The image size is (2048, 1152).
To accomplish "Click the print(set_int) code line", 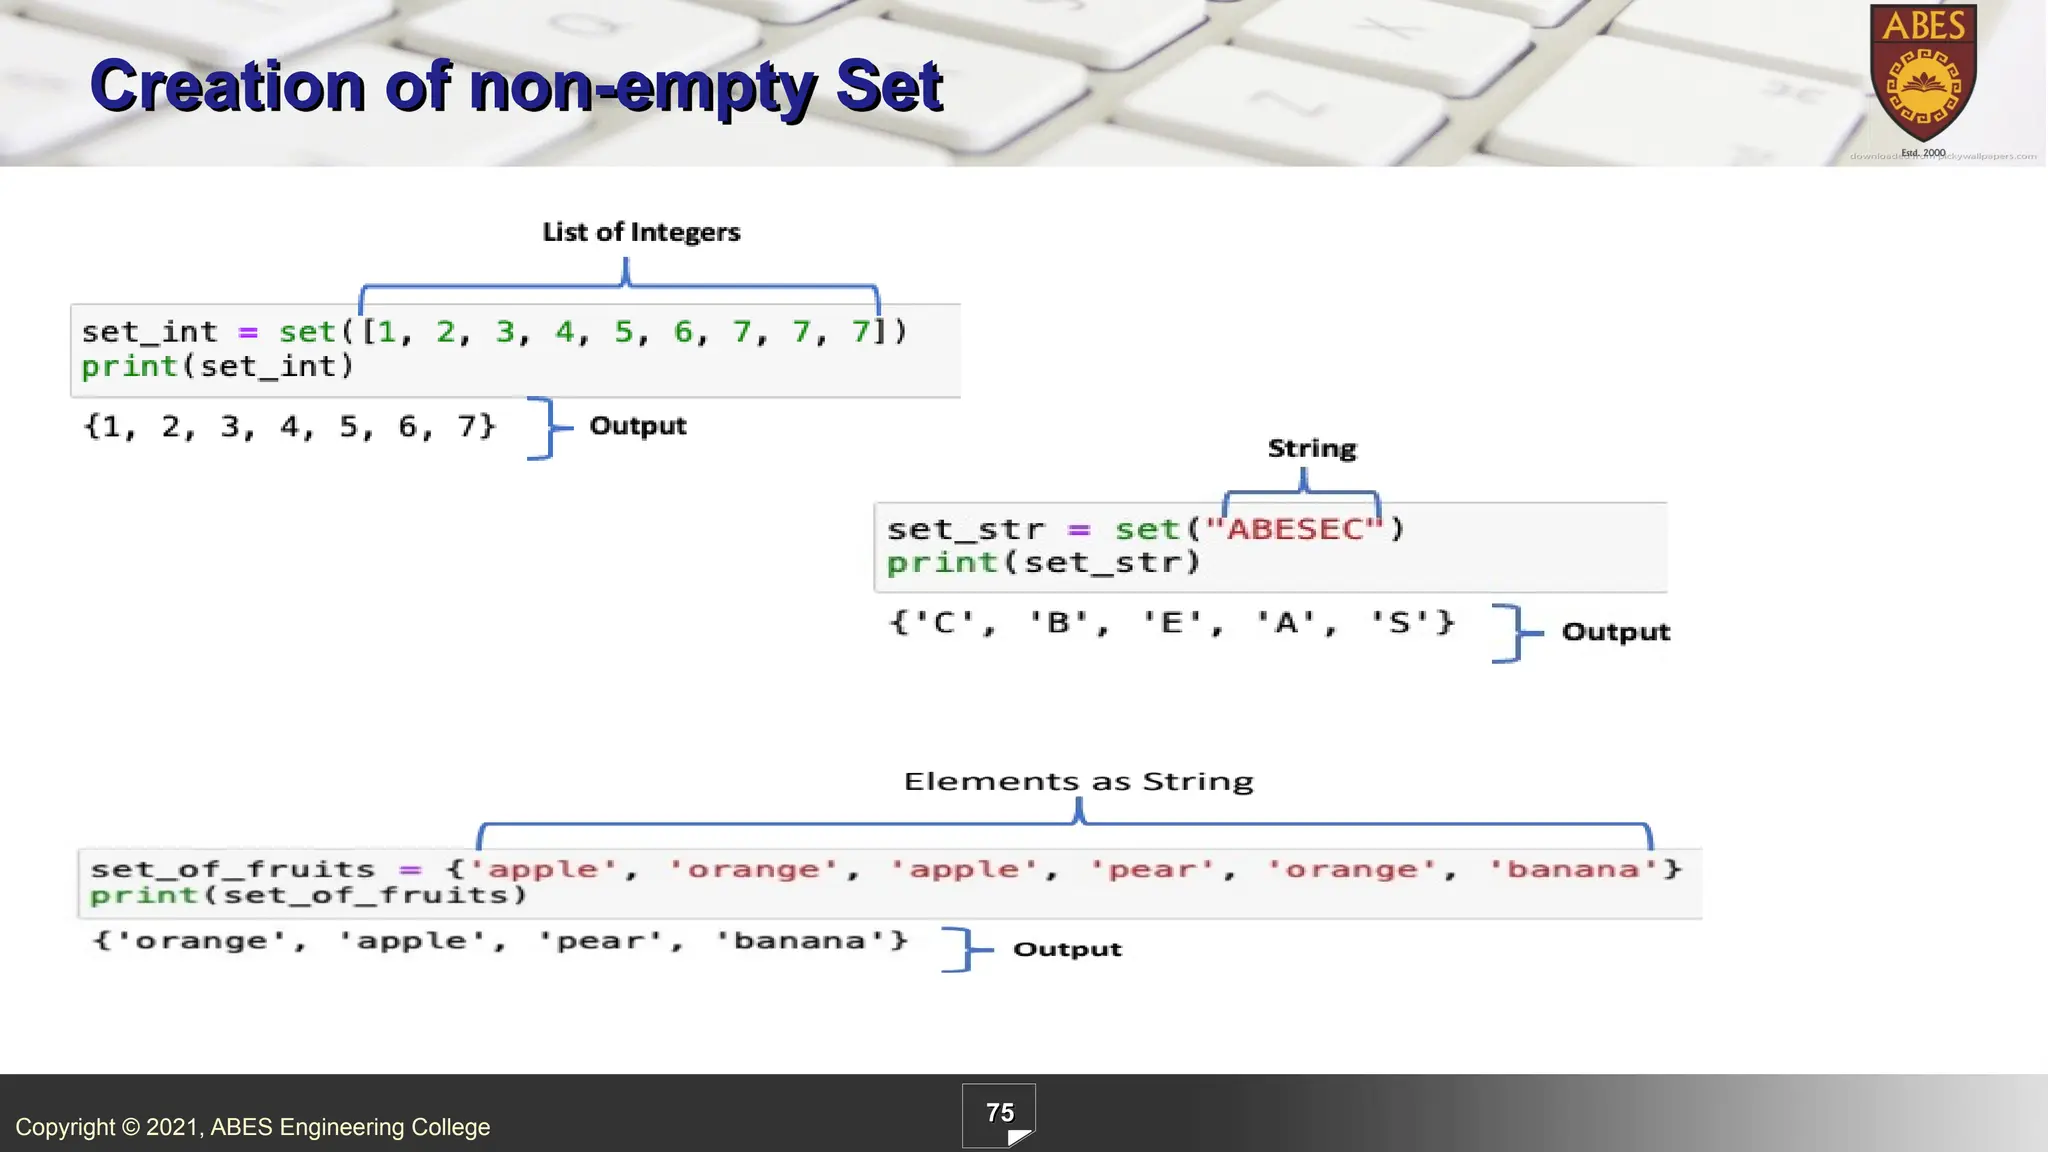I will (x=218, y=367).
